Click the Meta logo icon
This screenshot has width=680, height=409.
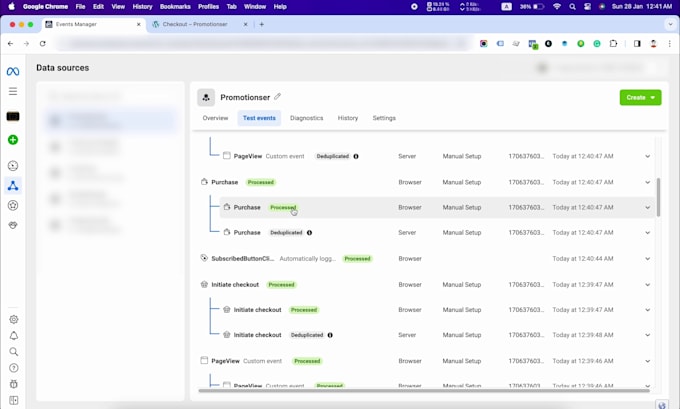pos(13,71)
